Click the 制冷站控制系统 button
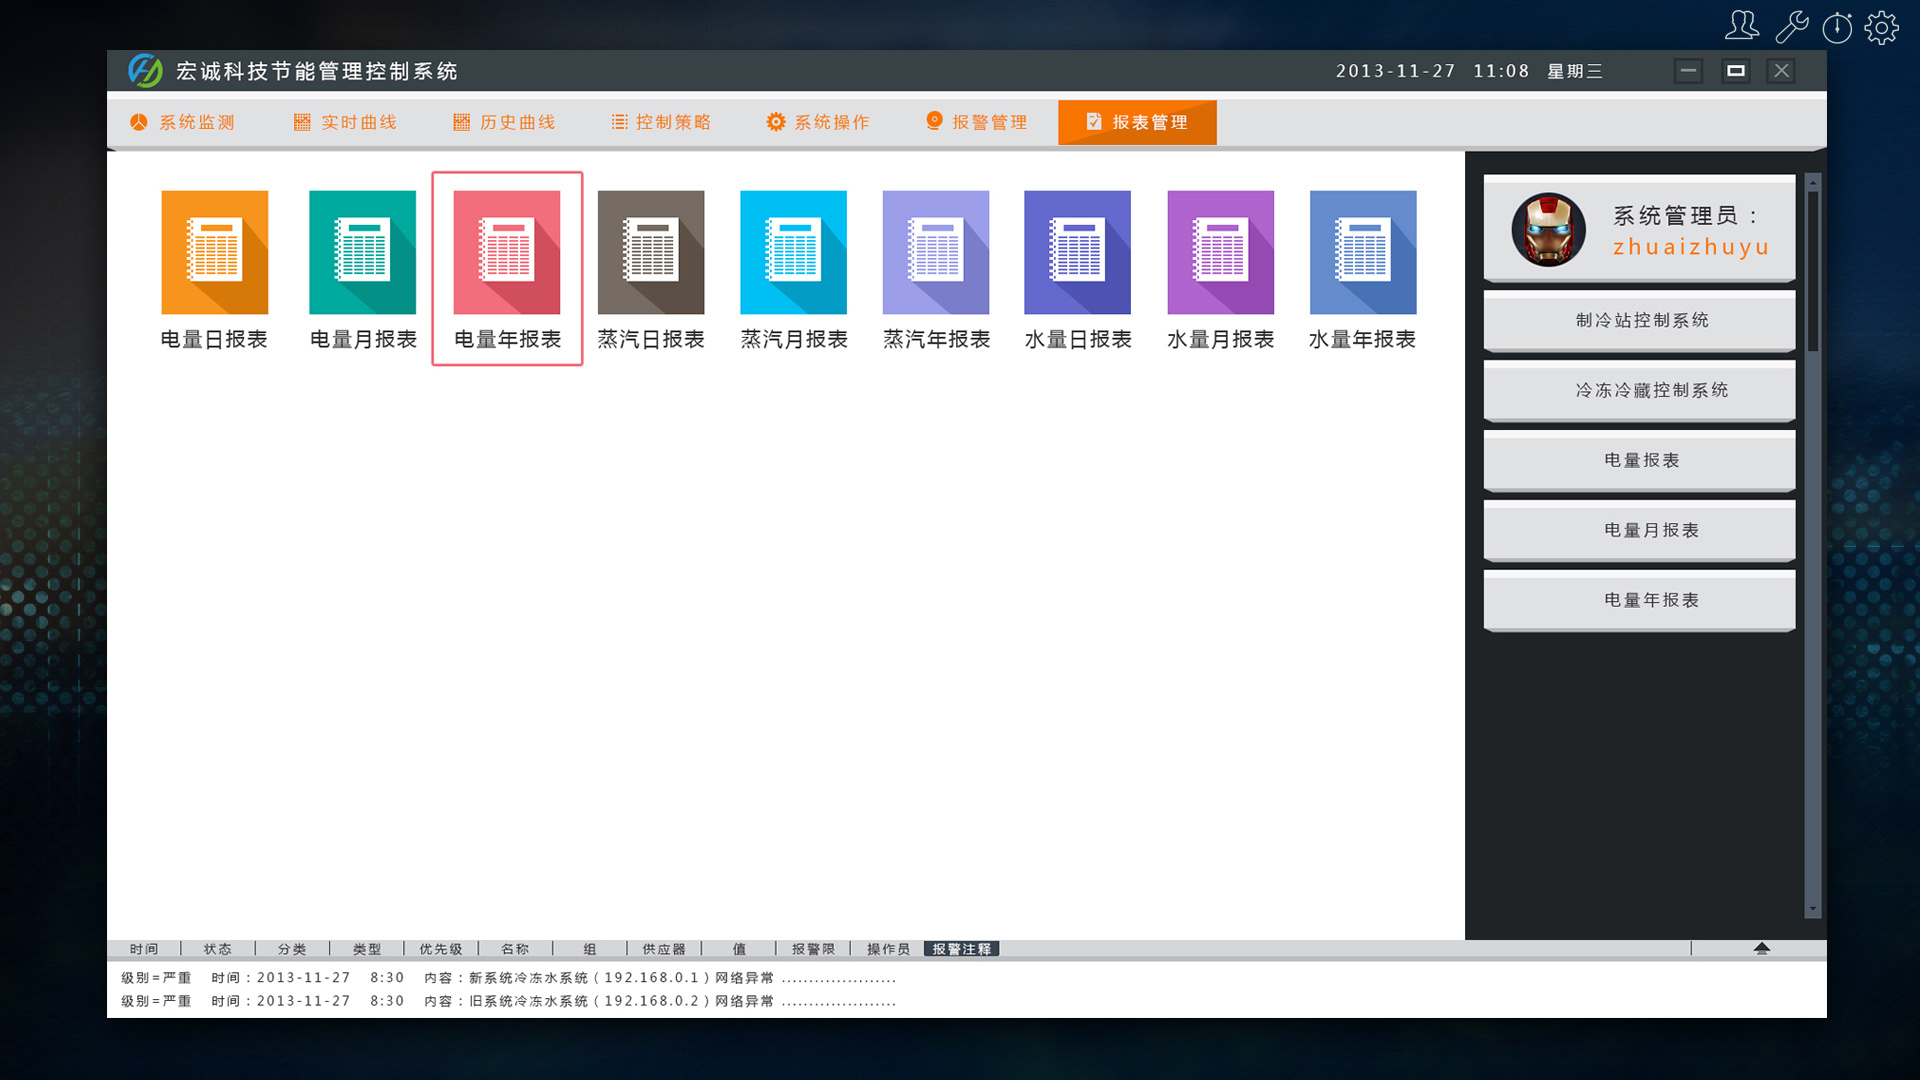The image size is (1920, 1080). click(x=1640, y=320)
